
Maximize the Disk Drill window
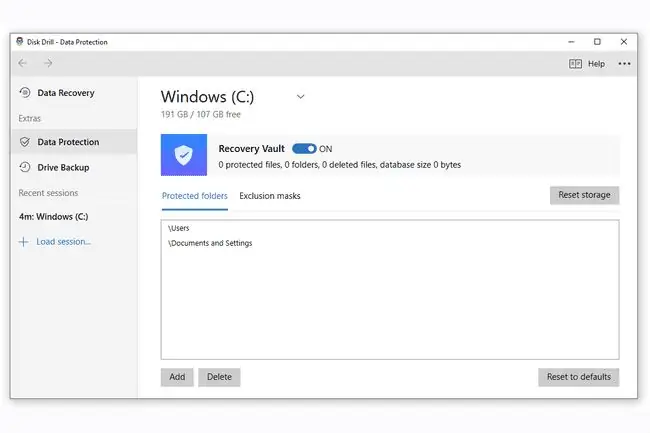(x=597, y=42)
